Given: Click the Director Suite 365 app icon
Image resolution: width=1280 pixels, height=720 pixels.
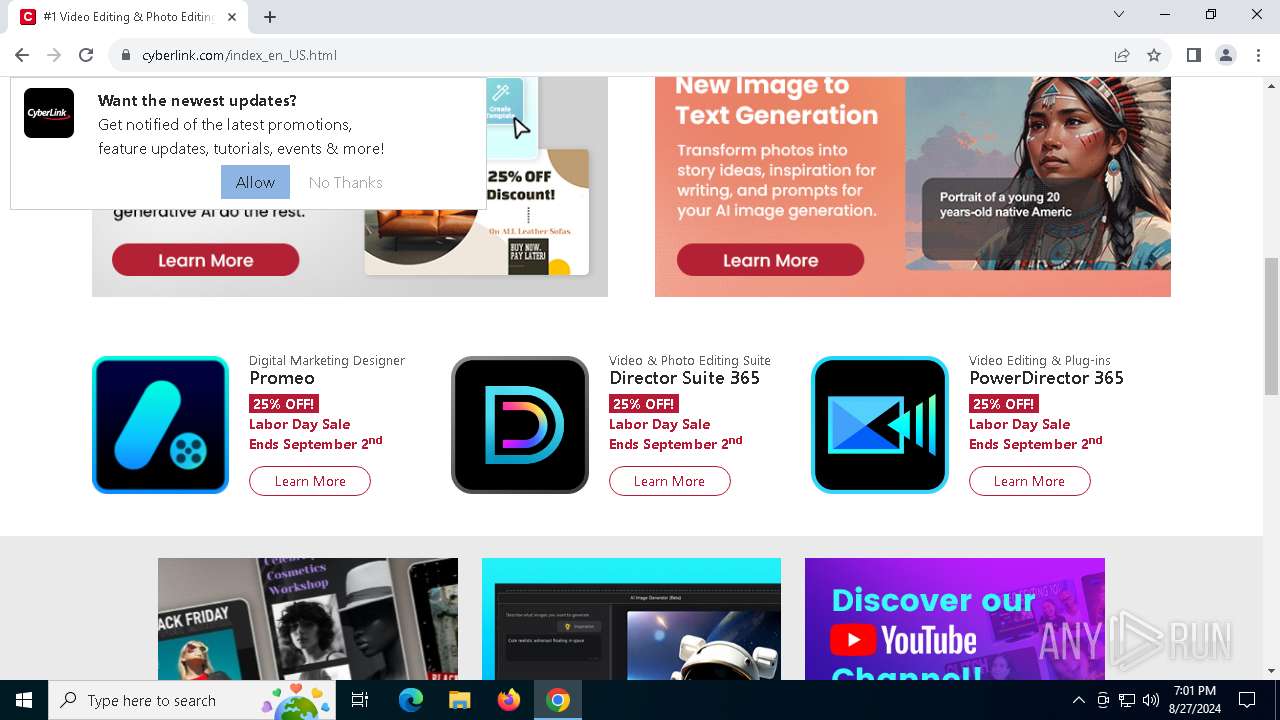Looking at the screenshot, I should (520, 425).
